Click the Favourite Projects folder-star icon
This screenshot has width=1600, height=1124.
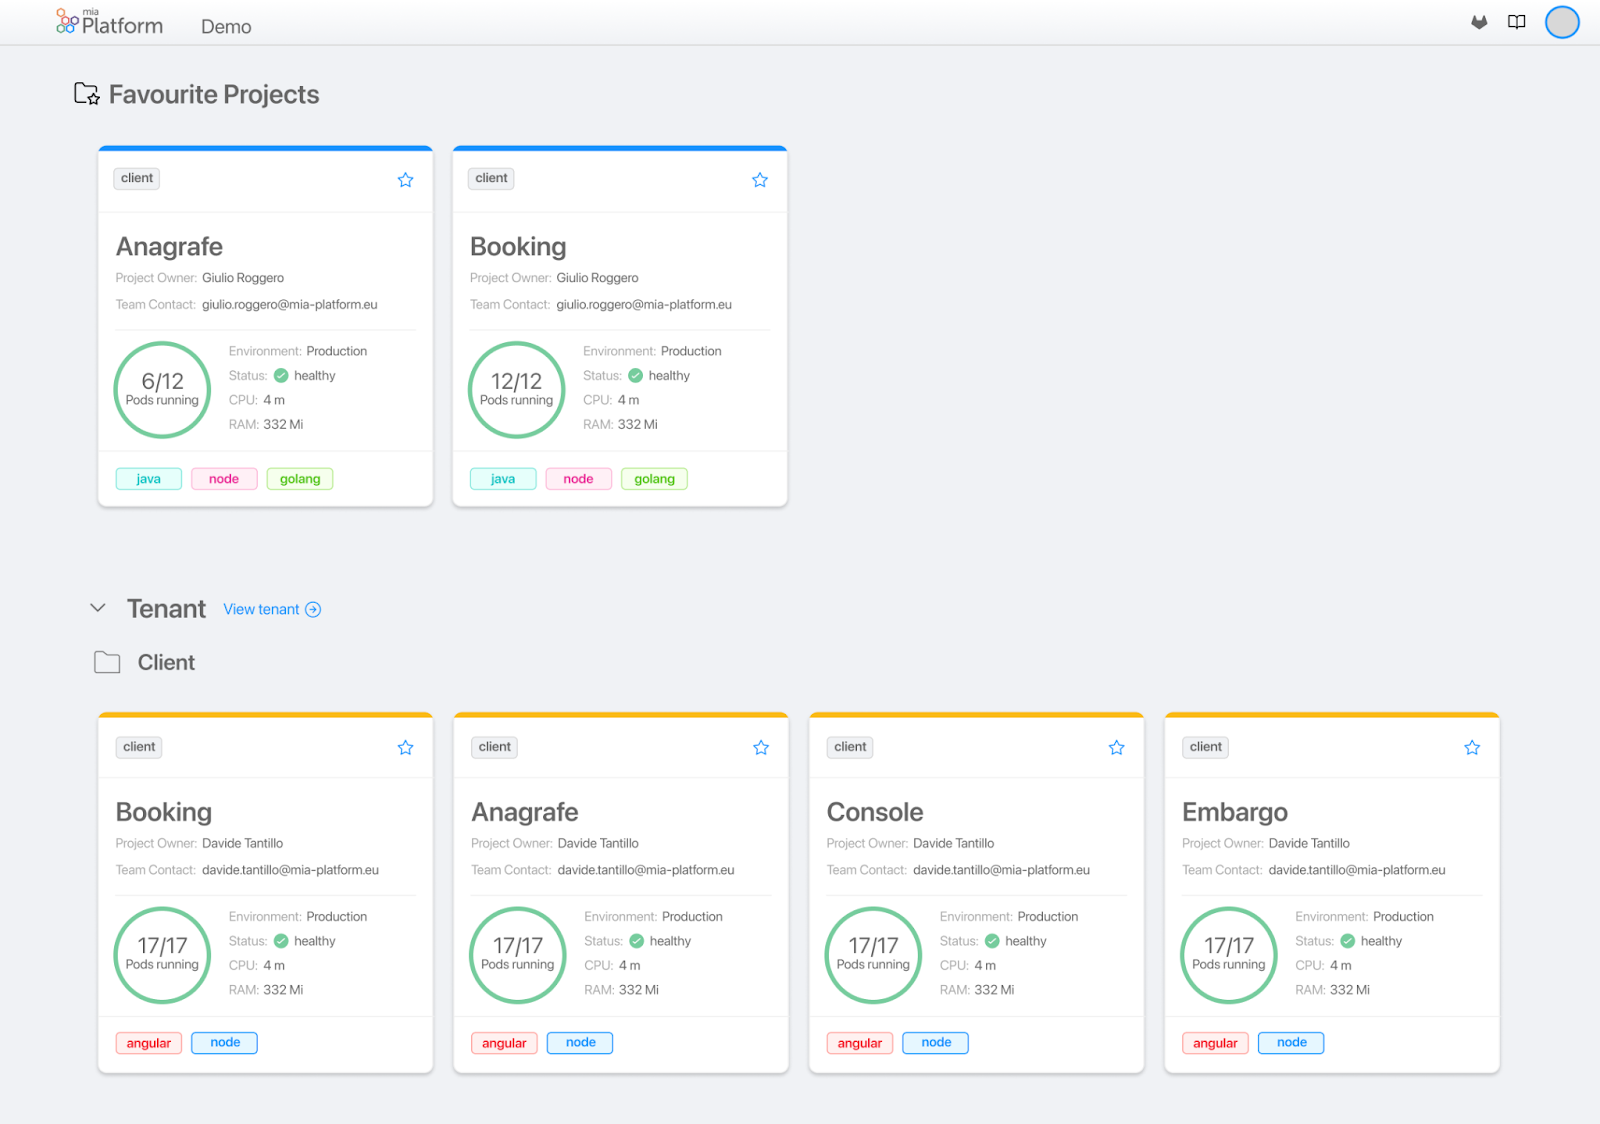[x=86, y=93]
